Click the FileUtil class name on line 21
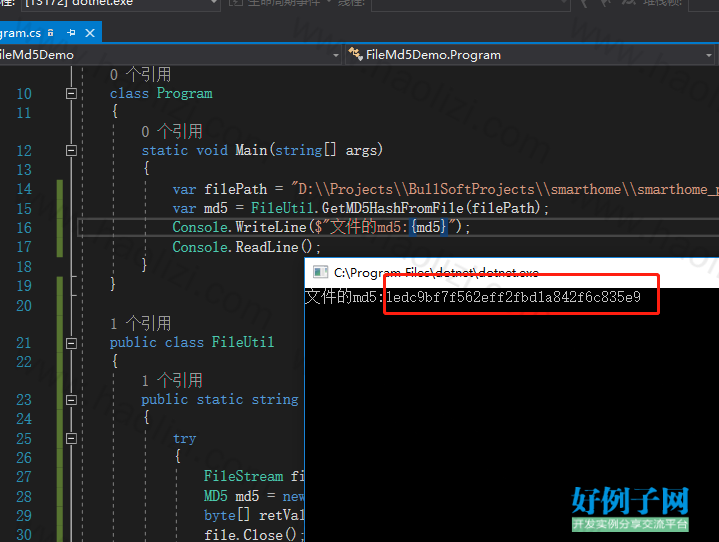Viewport: 719px width, 542px height. (x=243, y=342)
